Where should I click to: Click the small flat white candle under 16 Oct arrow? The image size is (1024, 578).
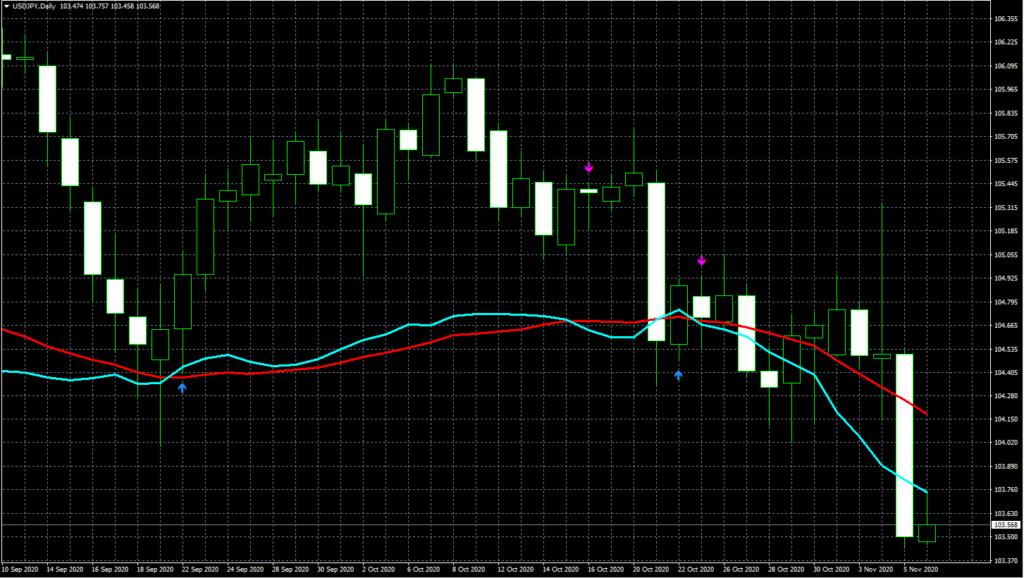(588, 190)
